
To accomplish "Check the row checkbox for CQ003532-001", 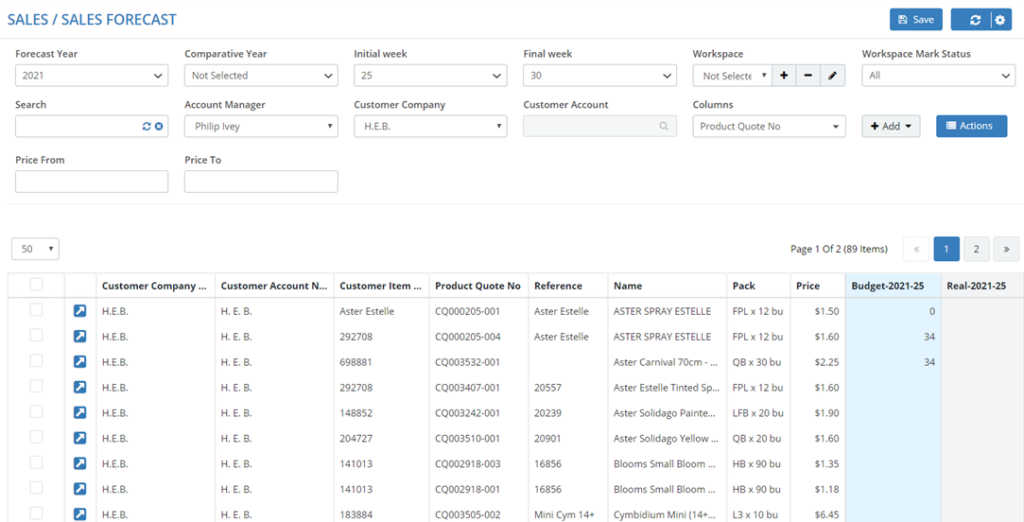I will point(37,361).
